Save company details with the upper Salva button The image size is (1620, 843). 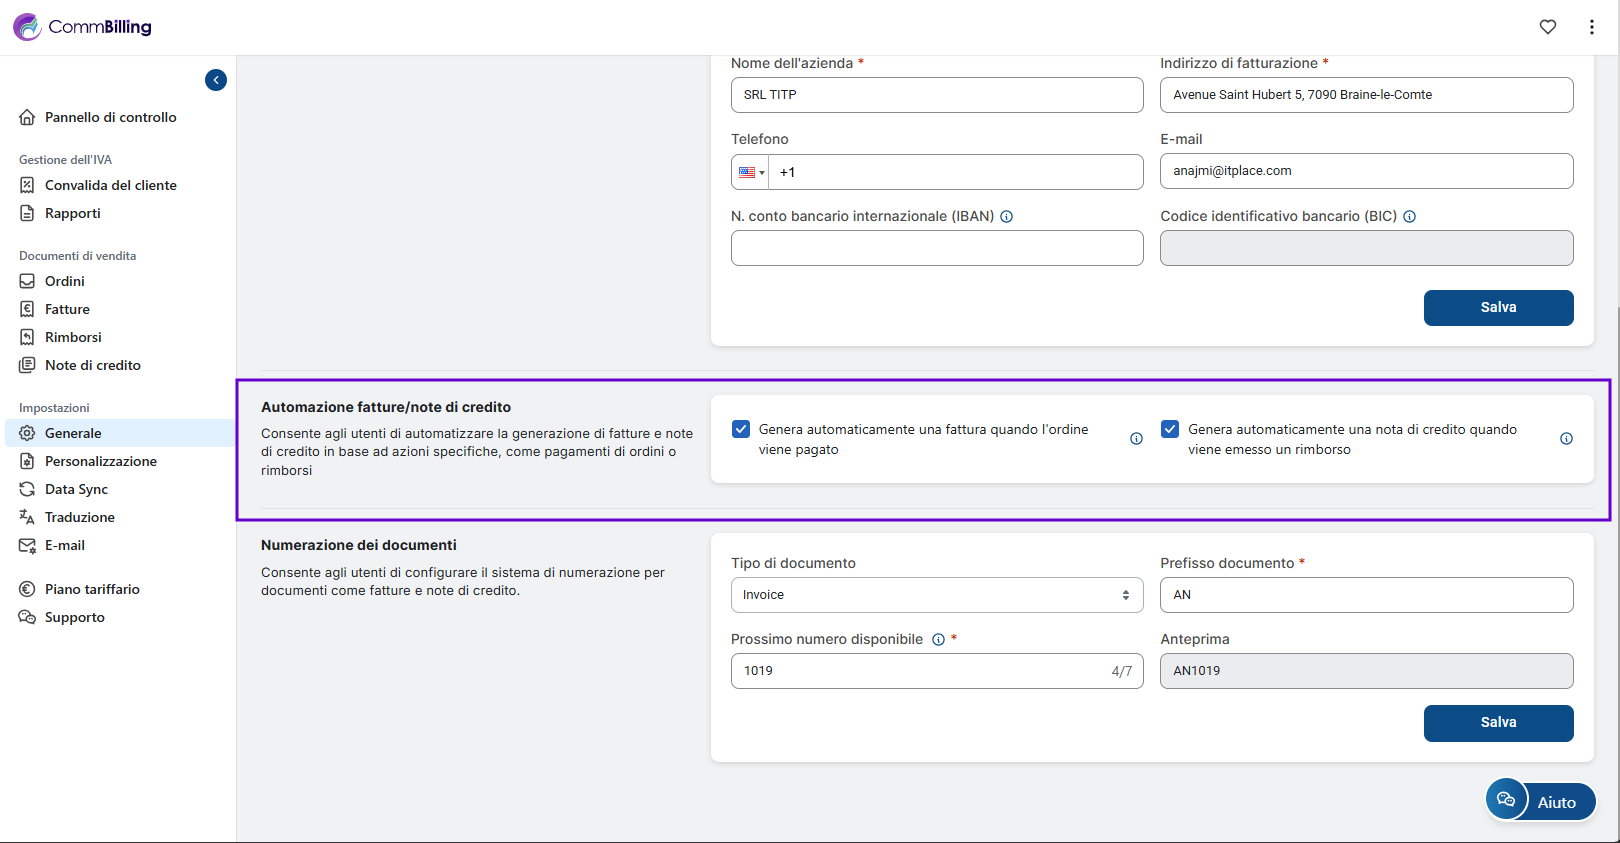click(1498, 308)
